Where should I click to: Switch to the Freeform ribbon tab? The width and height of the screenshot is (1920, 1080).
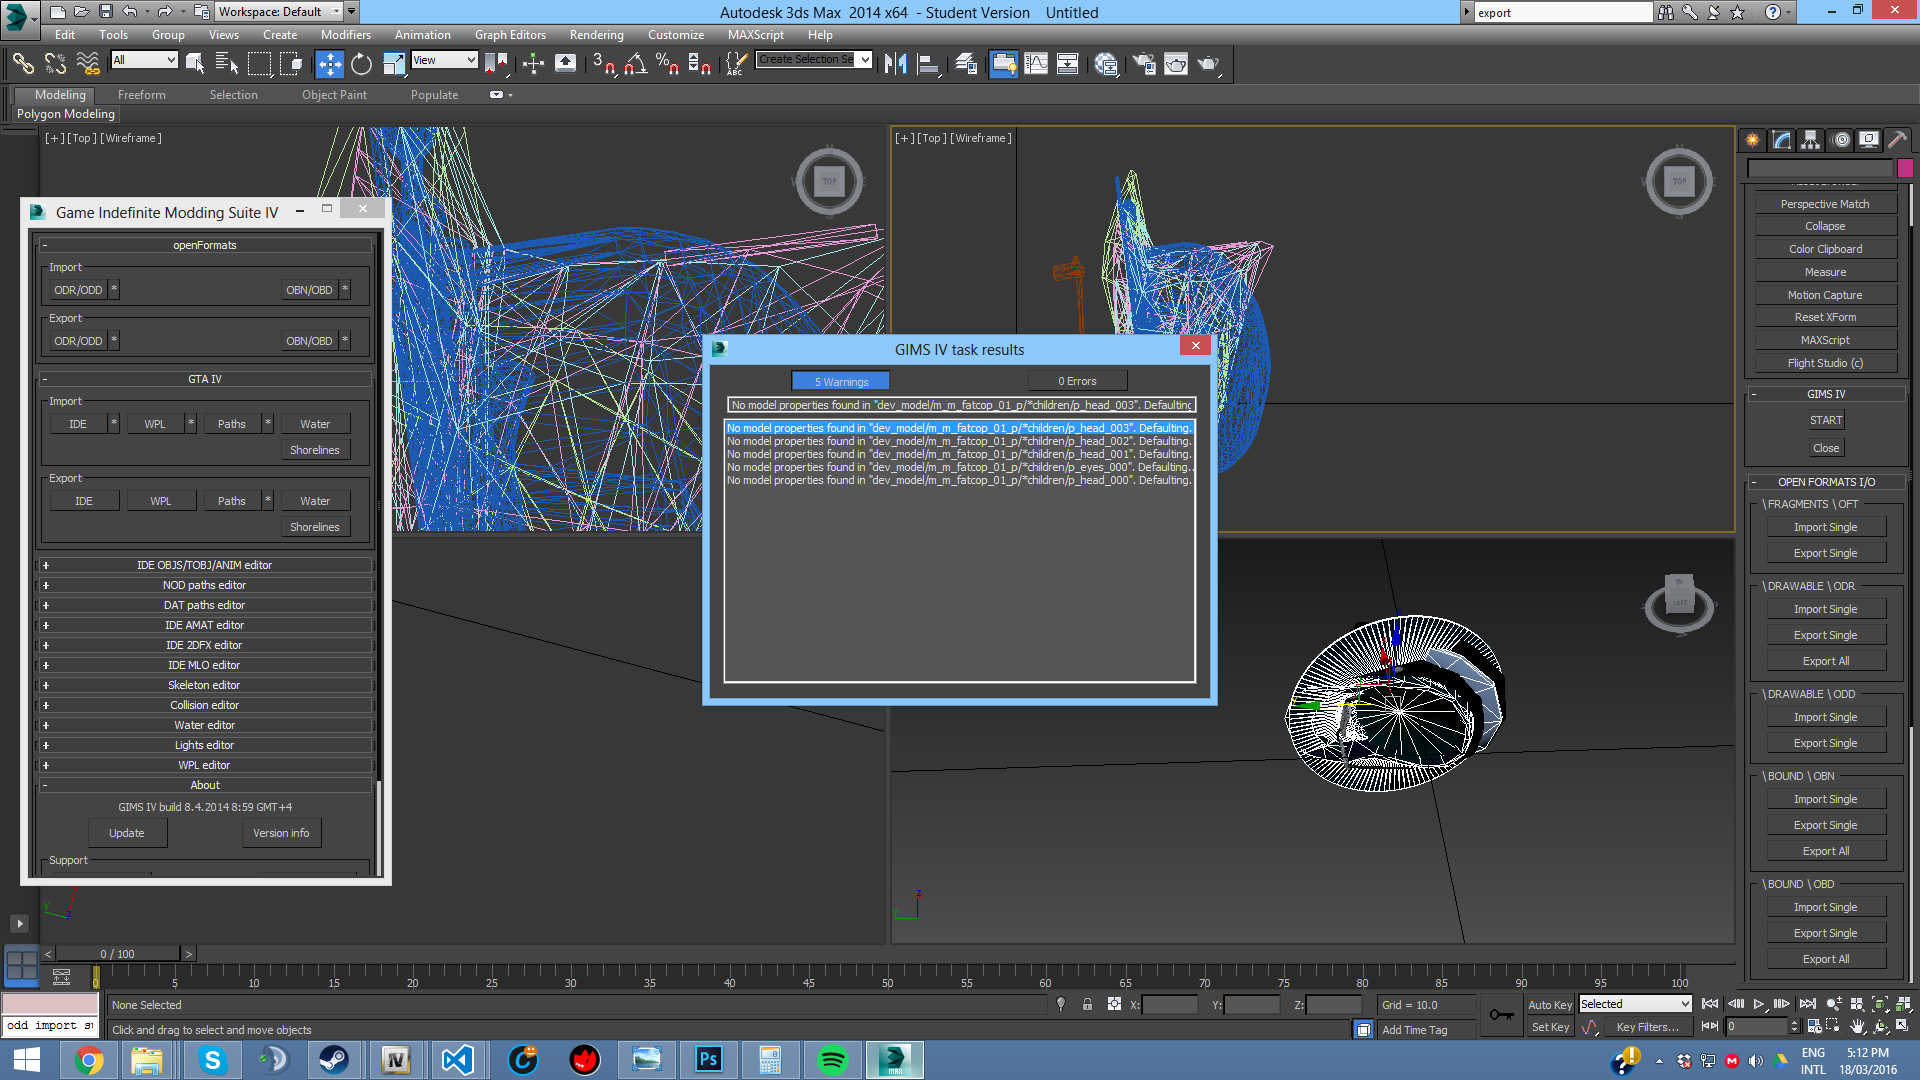(x=141, y=95)
